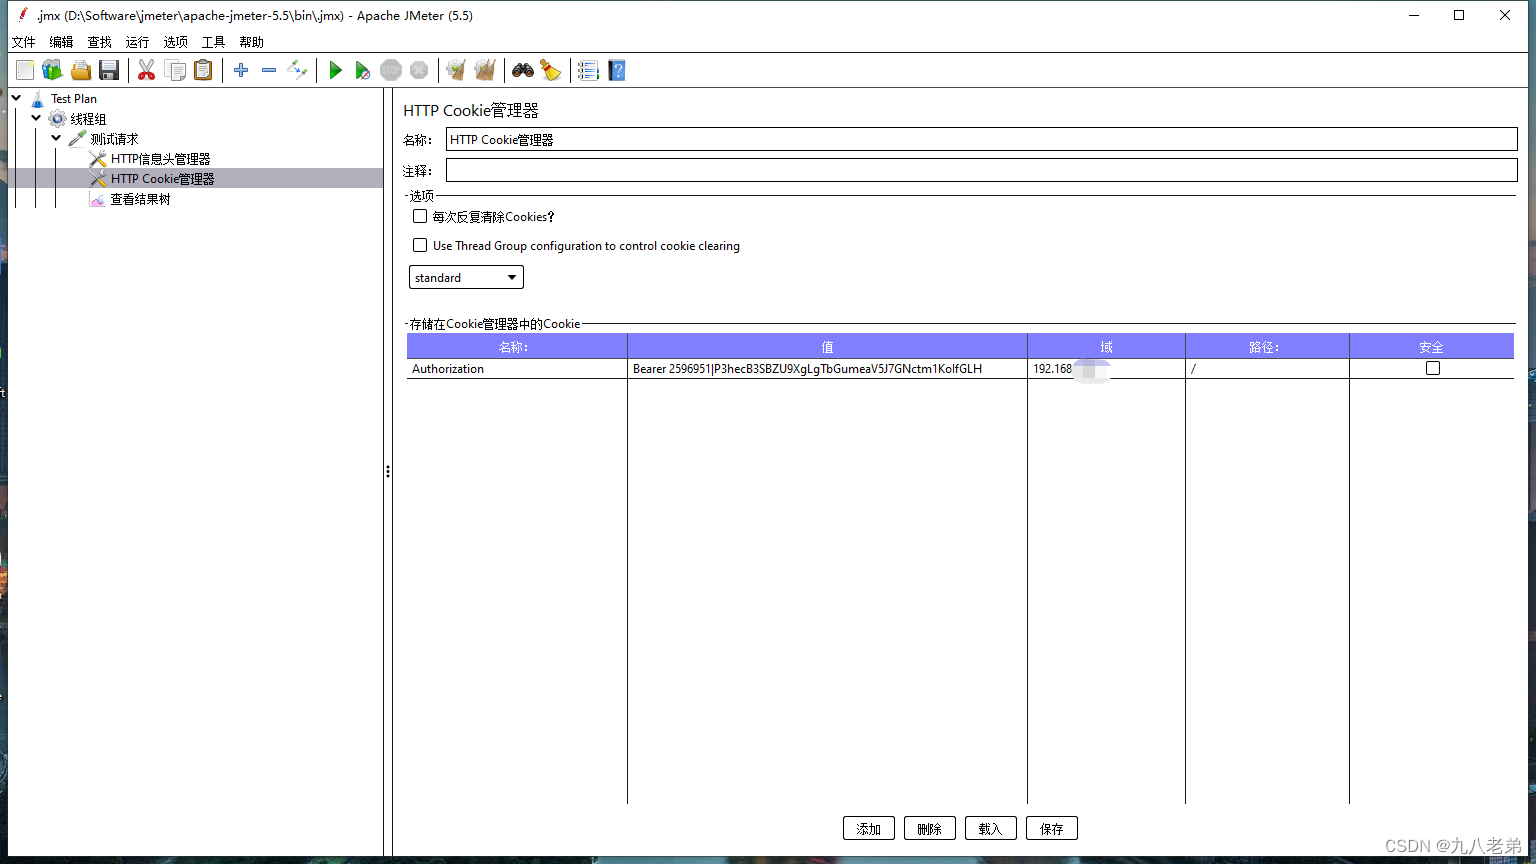Open Search with binoculars icon
Screen dimensions: 1536x864
click(523, 70)
